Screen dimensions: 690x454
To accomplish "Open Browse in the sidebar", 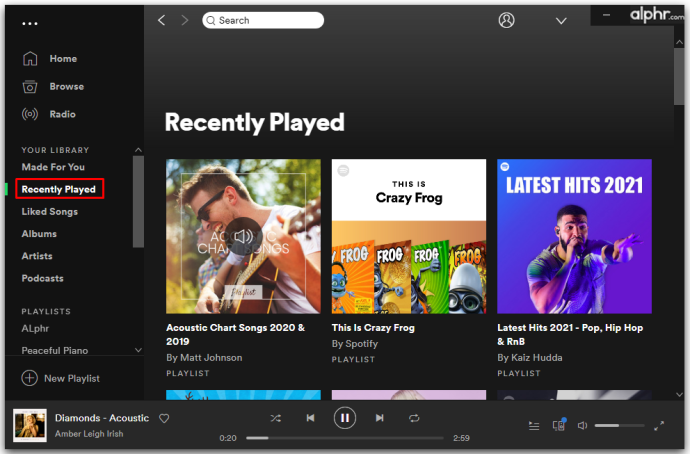I will [x=66, y=86].
